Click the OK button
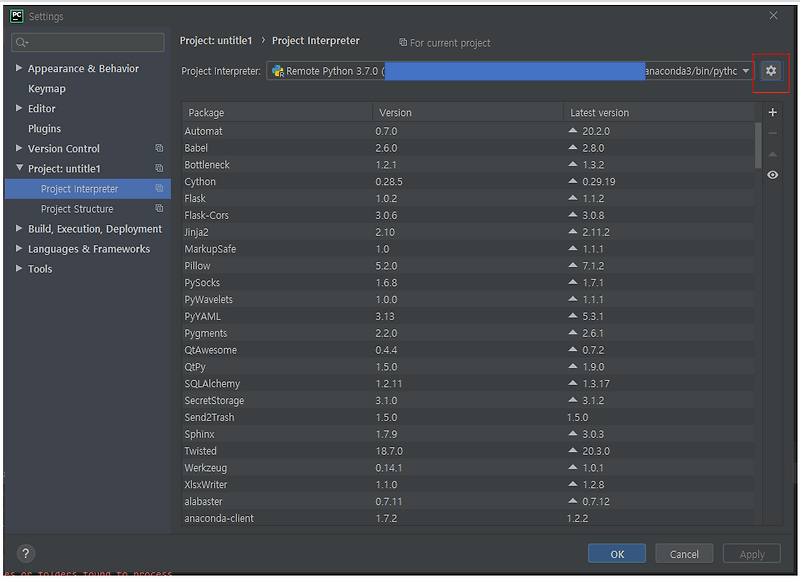The height and width of the screenshot is (578, 800). click(617, 554)
